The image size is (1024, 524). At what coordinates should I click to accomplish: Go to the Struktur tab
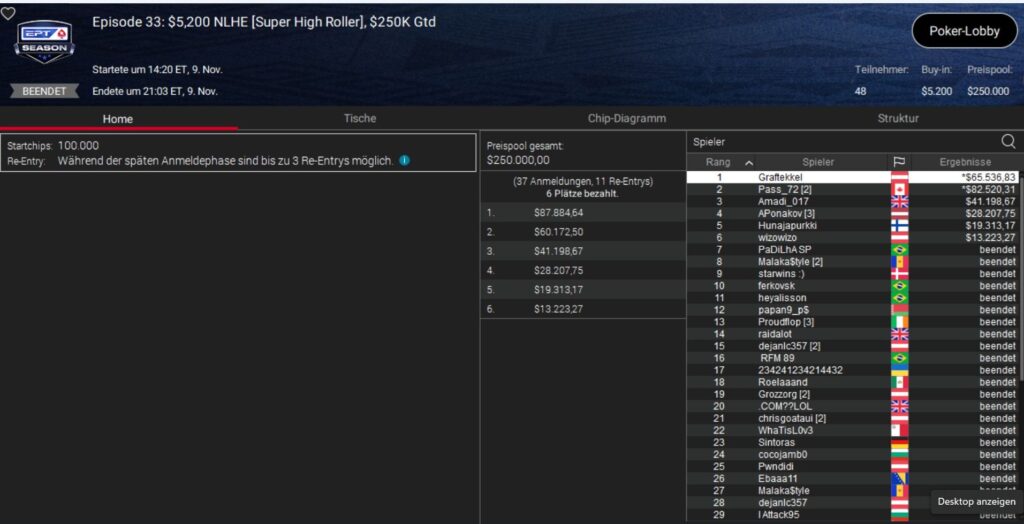(898, 118)
